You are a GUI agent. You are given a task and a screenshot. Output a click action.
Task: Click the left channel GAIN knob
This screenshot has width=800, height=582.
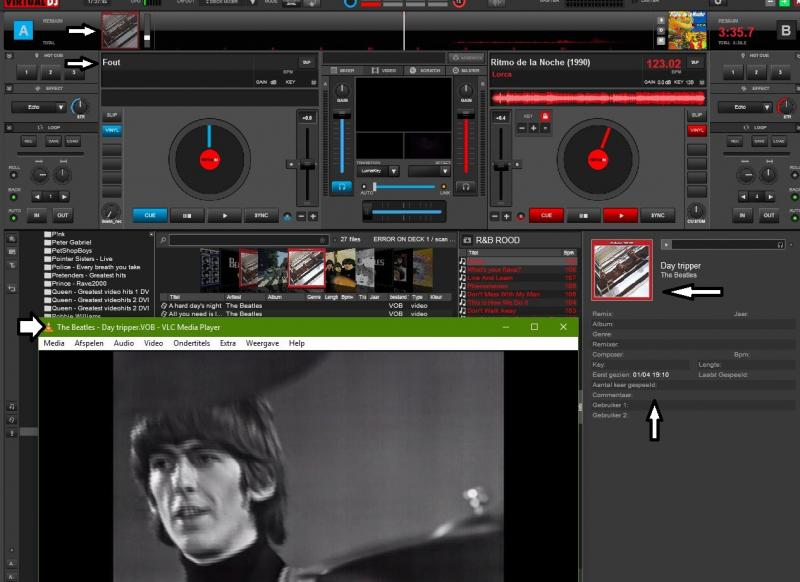point(342,91)
